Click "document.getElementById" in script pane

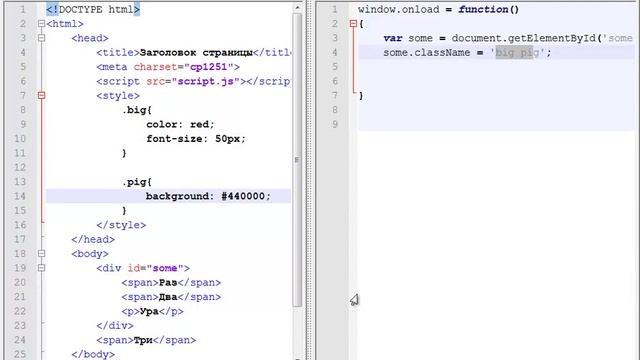point(523,38)
